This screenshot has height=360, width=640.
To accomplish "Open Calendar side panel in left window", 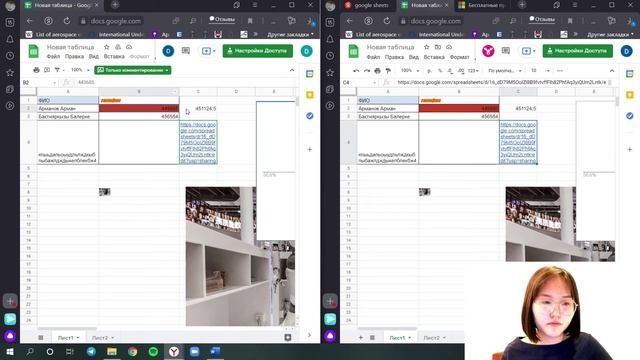I will click(310, 74).
